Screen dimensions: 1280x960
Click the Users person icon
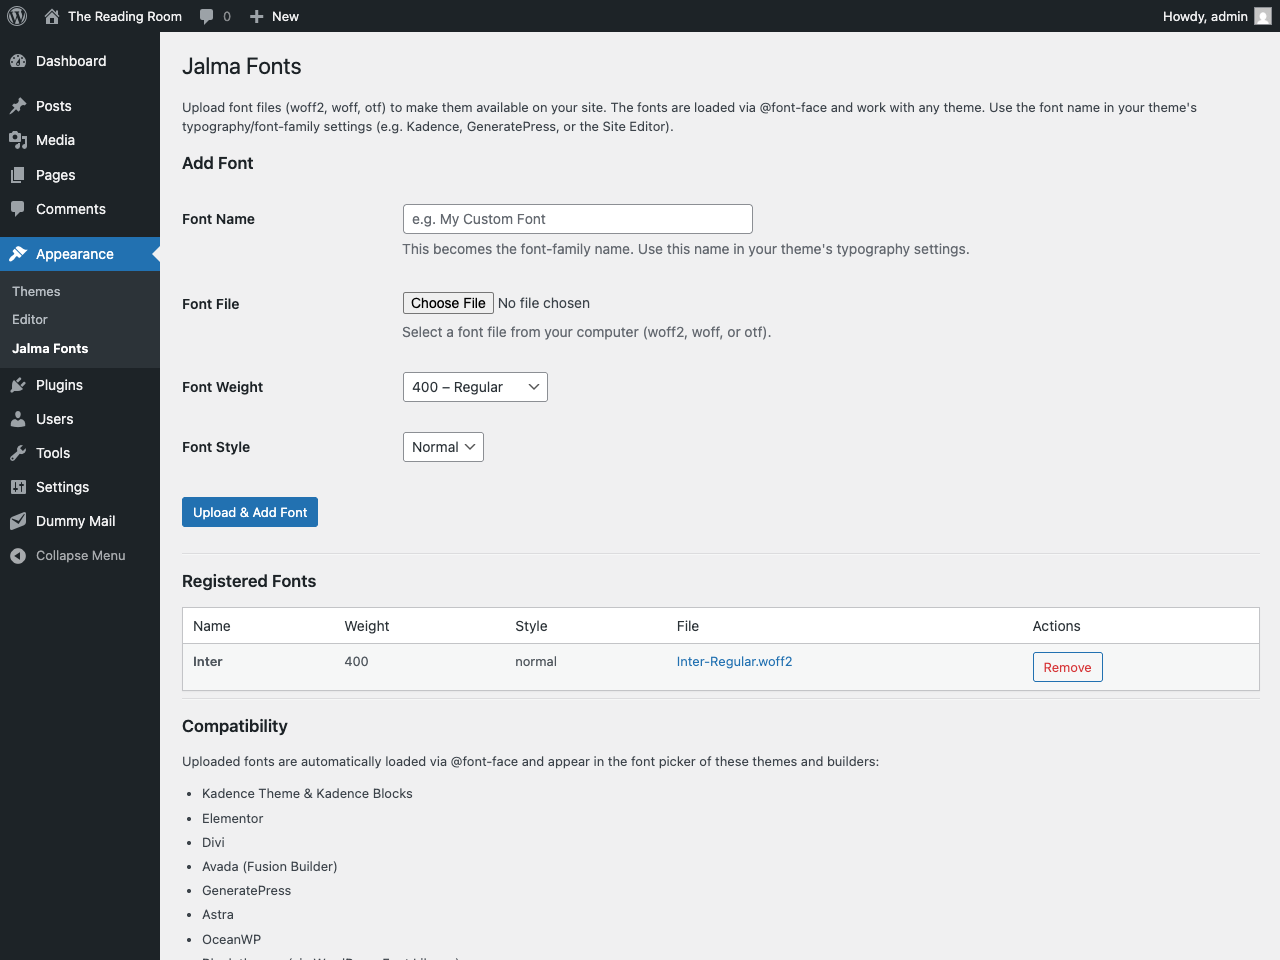click(18, 419)
